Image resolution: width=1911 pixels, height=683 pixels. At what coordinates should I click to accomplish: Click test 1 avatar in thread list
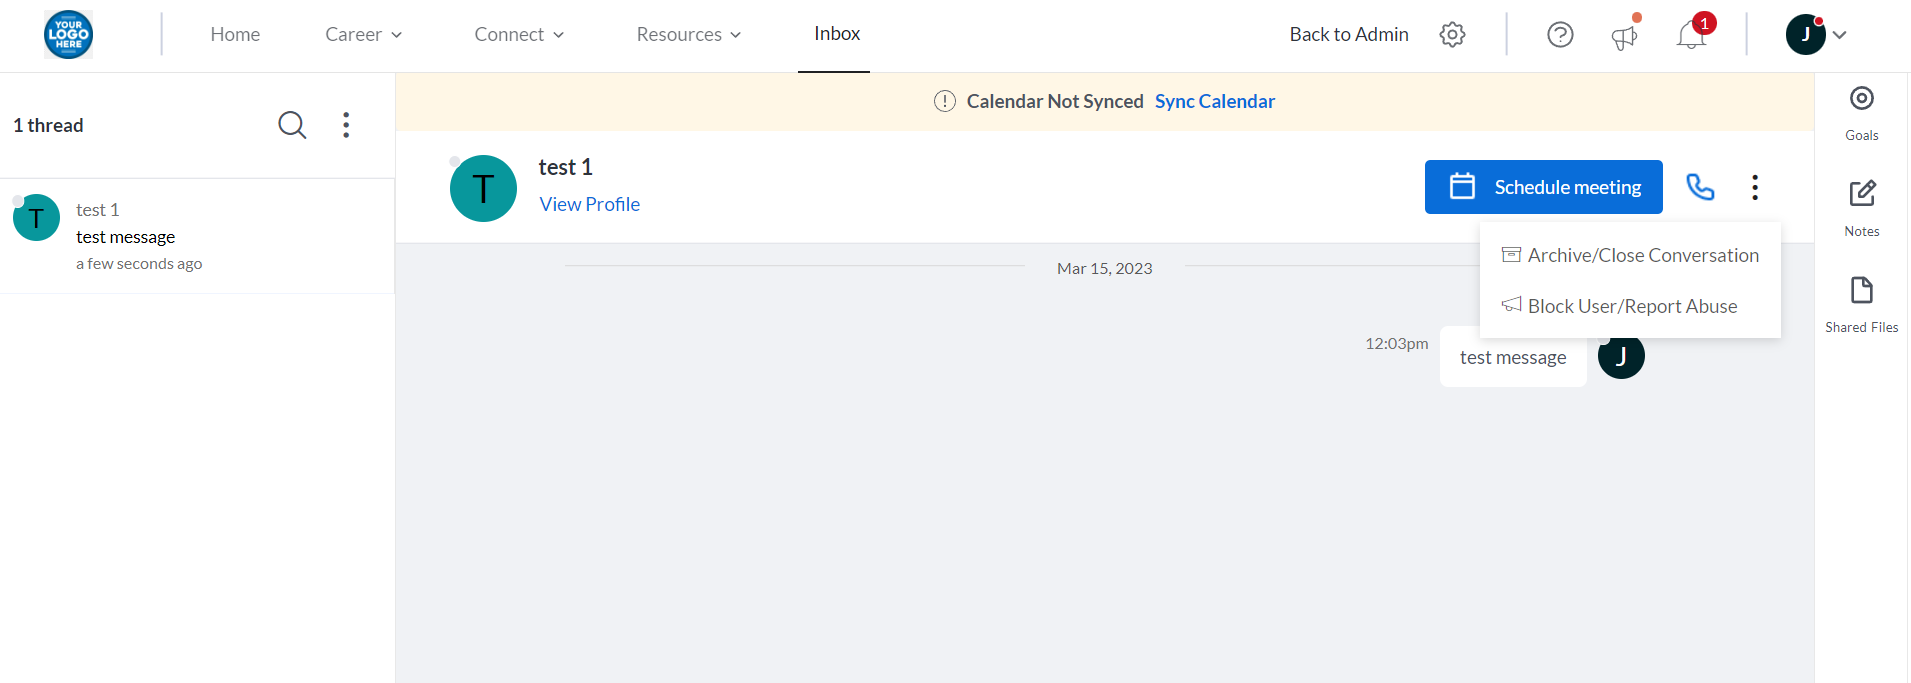[36, 218]
